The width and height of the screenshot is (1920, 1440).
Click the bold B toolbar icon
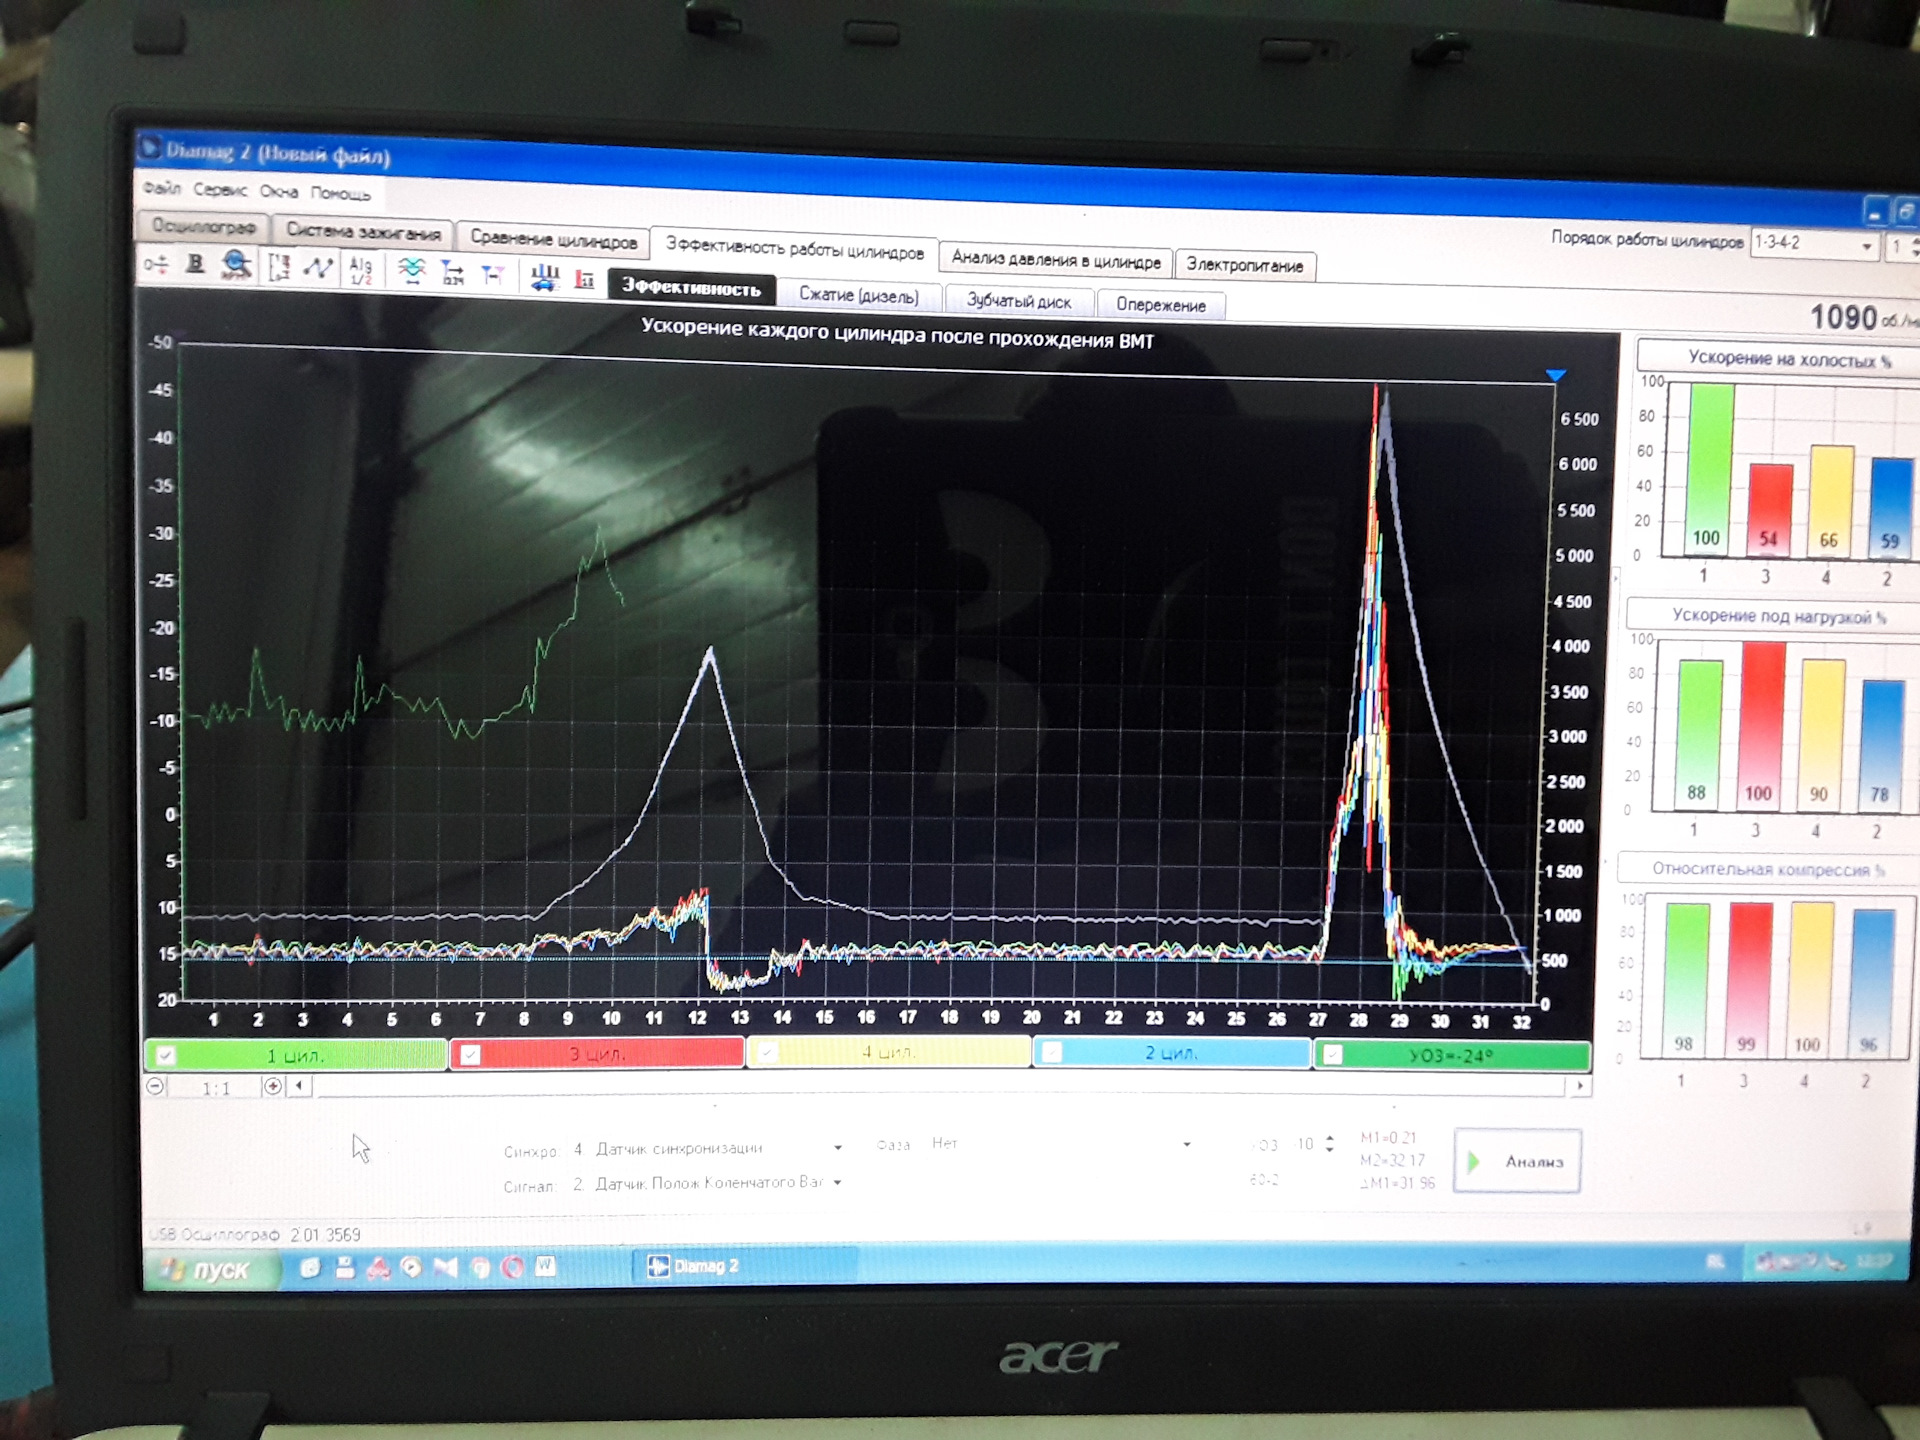pos(196,264)
